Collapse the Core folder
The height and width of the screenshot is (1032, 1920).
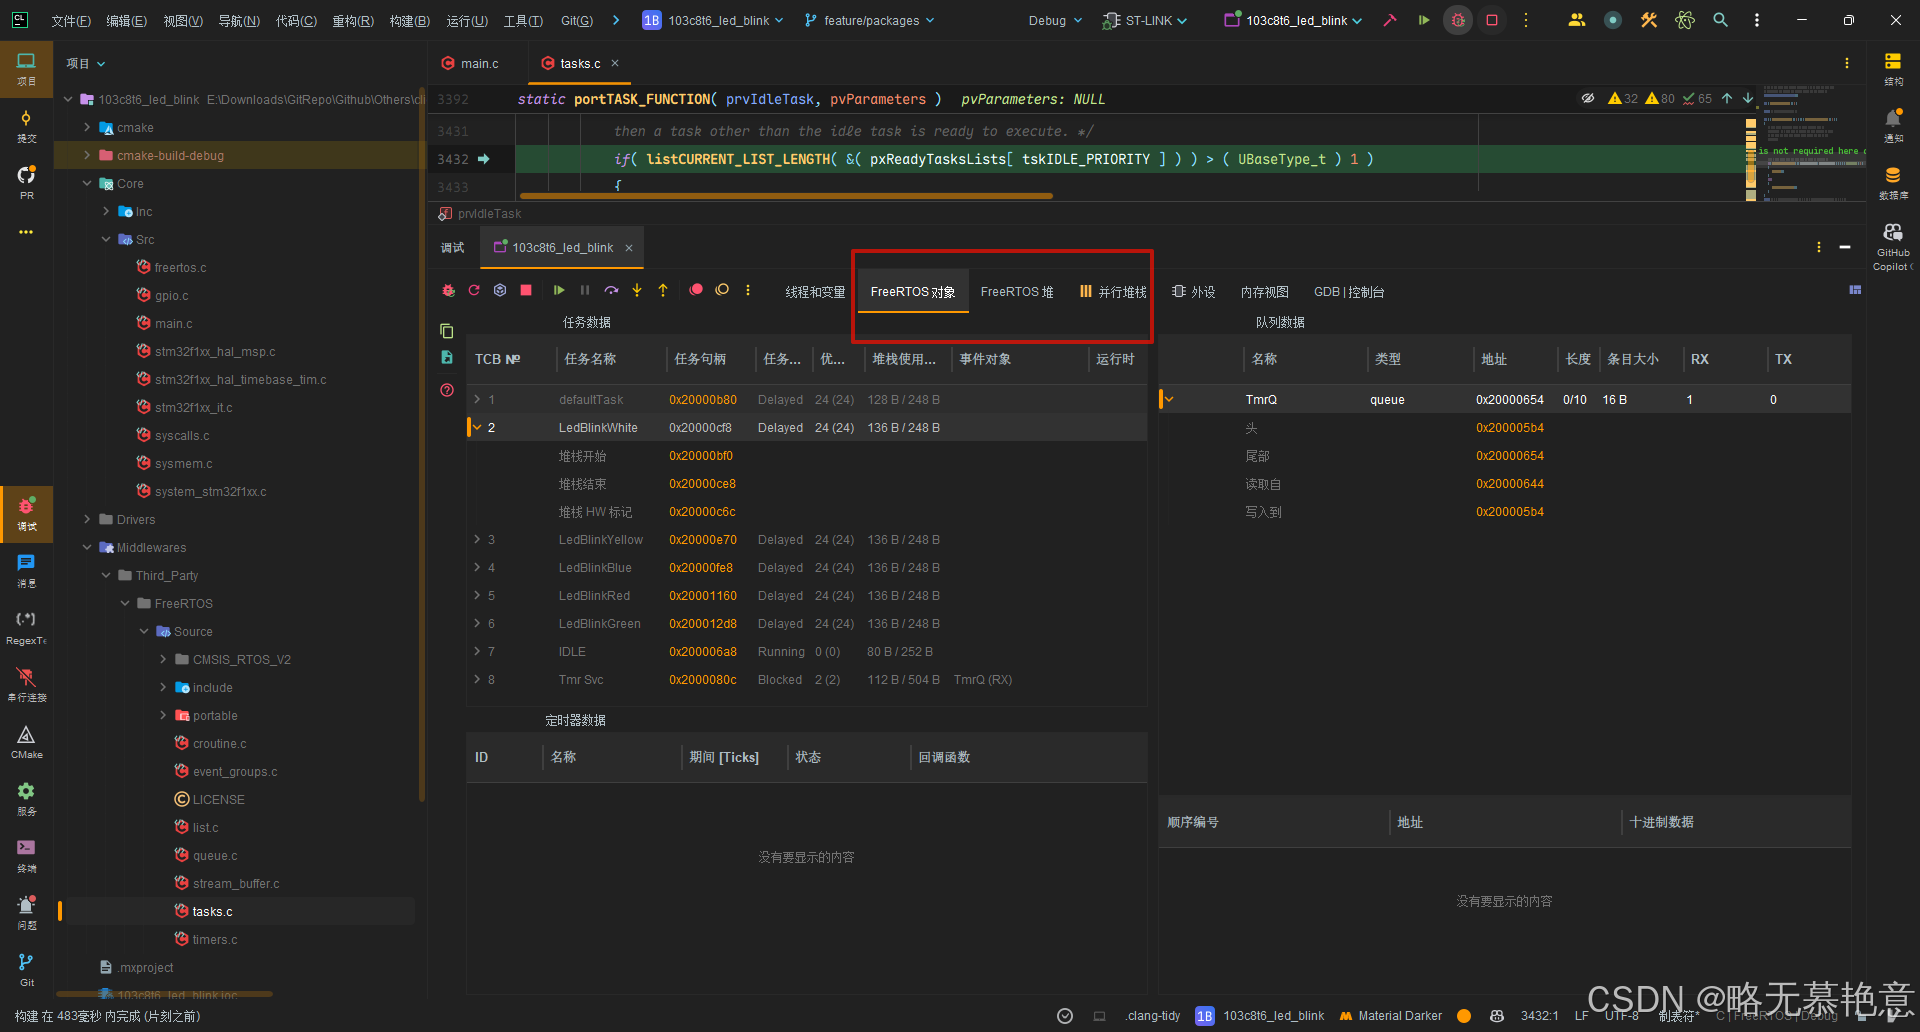pyautogui.click(x=87, y=183)
